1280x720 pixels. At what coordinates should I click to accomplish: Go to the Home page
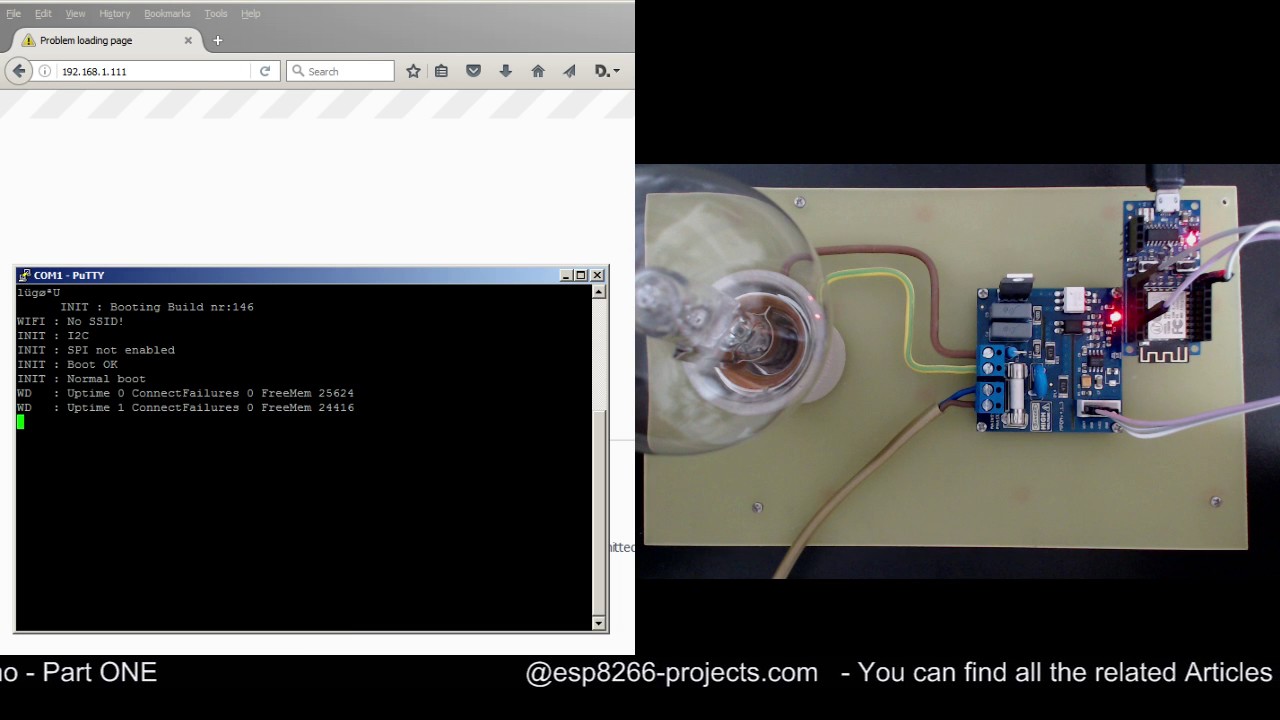click(538, 71)
